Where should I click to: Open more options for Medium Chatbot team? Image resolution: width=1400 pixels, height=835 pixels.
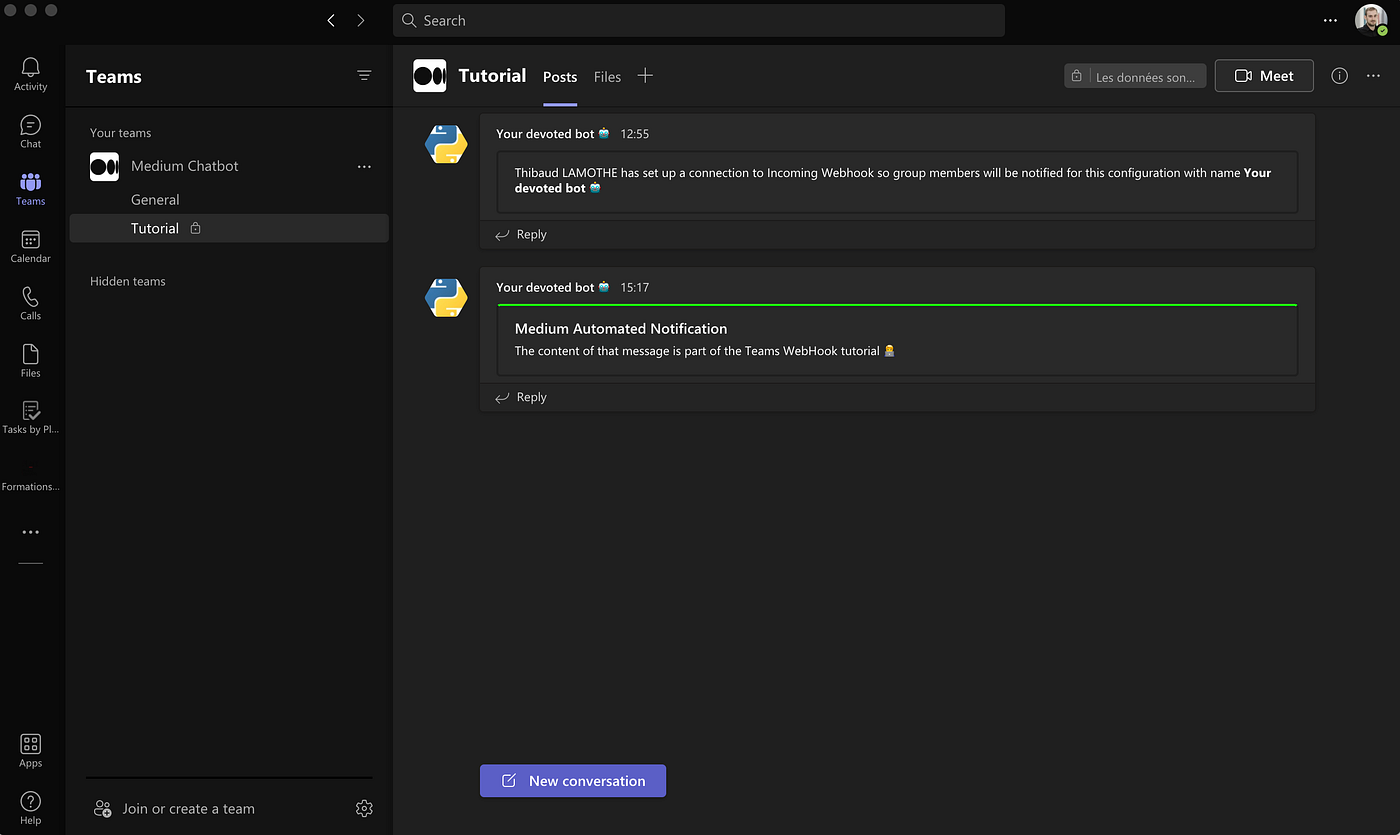coord(364,166)
